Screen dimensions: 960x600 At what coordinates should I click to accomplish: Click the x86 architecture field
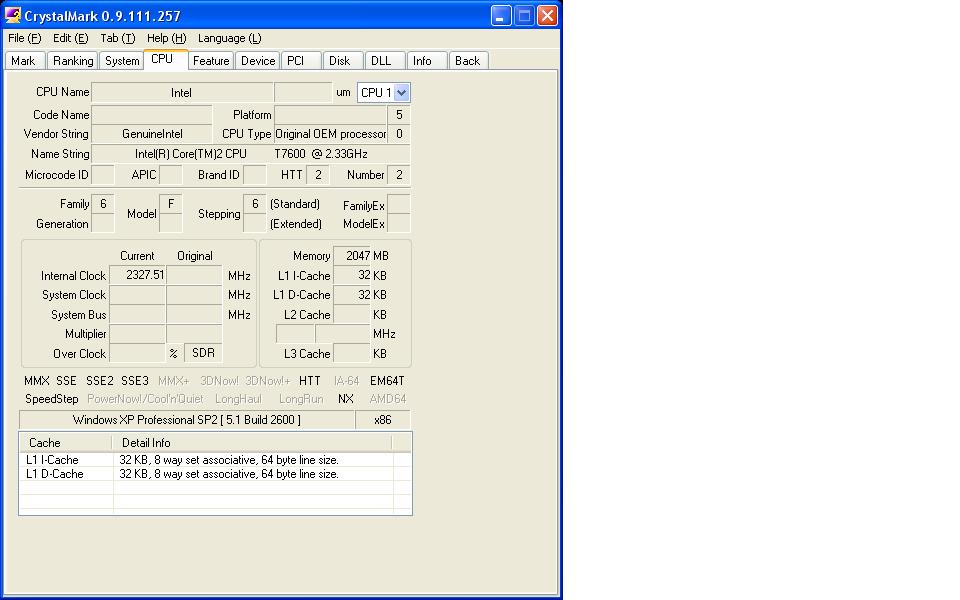tap(383, 419)
